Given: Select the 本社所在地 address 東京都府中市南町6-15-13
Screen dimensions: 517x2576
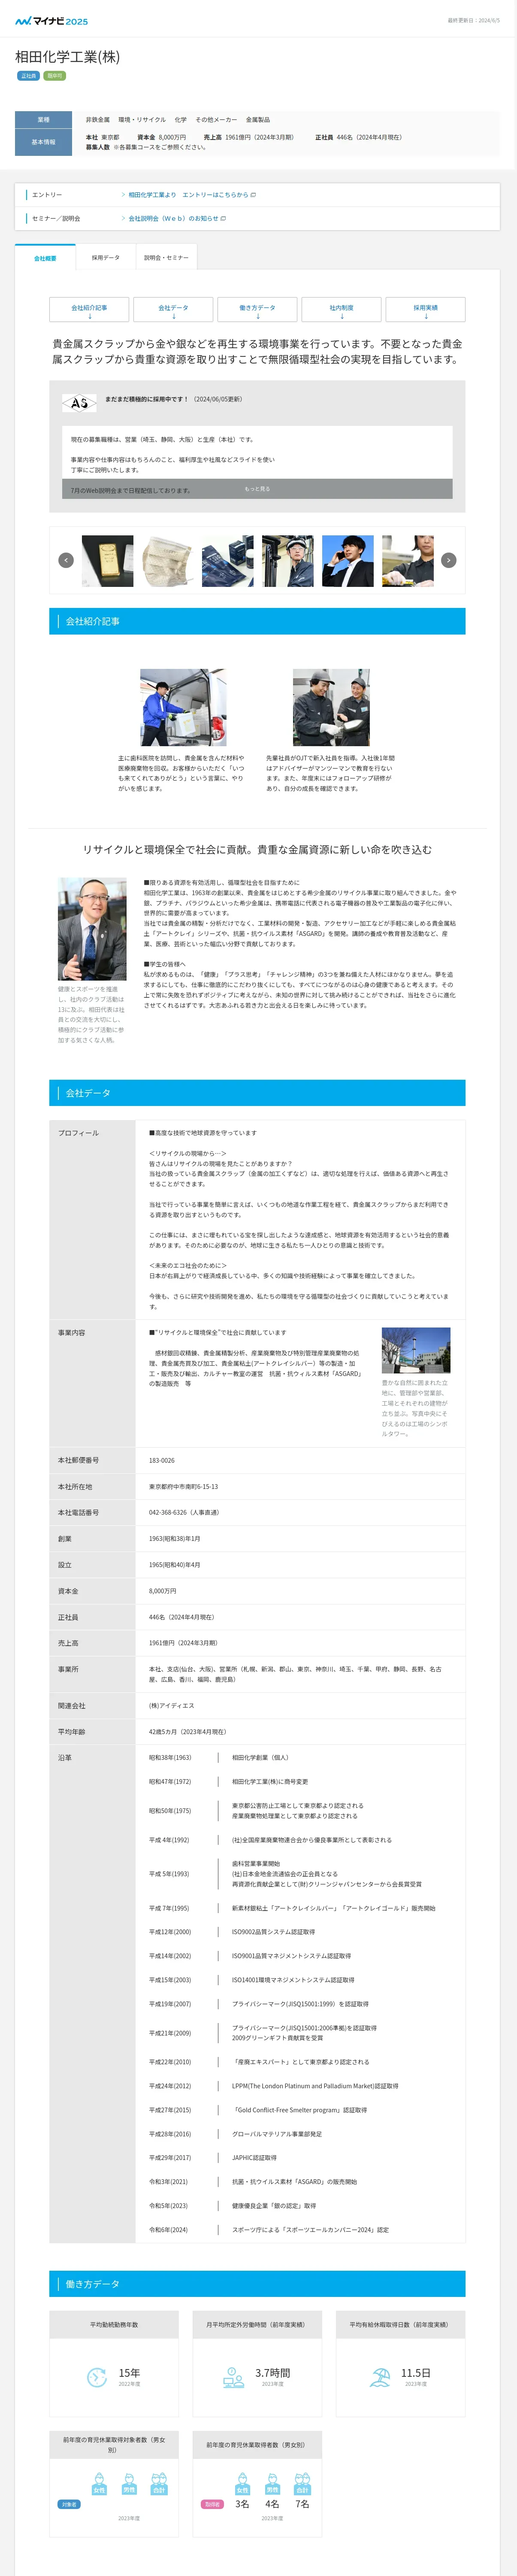Looking at the screenshot, I should click(184, 1487).
